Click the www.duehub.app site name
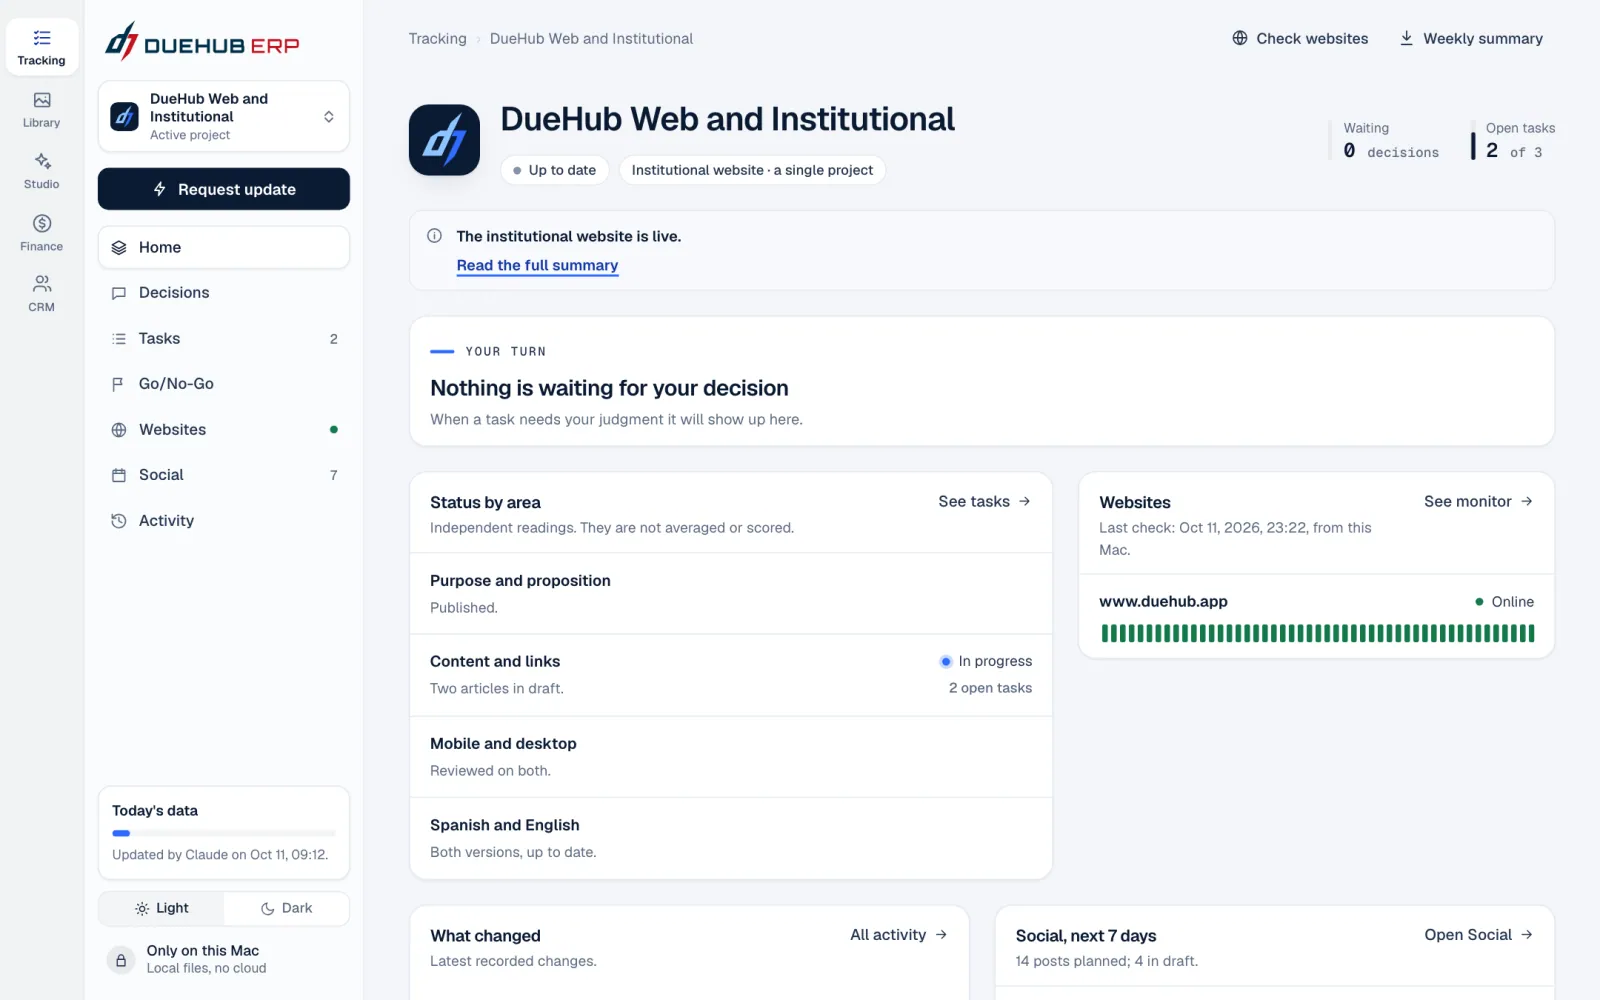Image resolution: width=1600 pixels, height=1000 pixels. click(x=1163, y=601)
